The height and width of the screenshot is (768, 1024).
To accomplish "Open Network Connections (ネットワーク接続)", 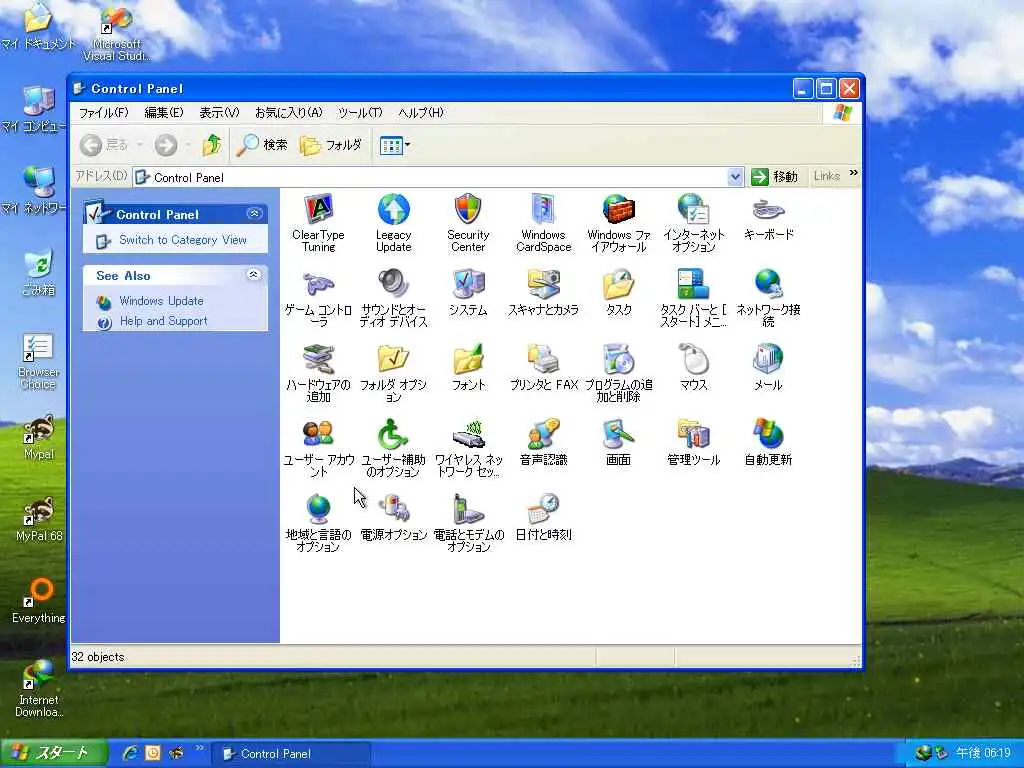I will point(769,298).
